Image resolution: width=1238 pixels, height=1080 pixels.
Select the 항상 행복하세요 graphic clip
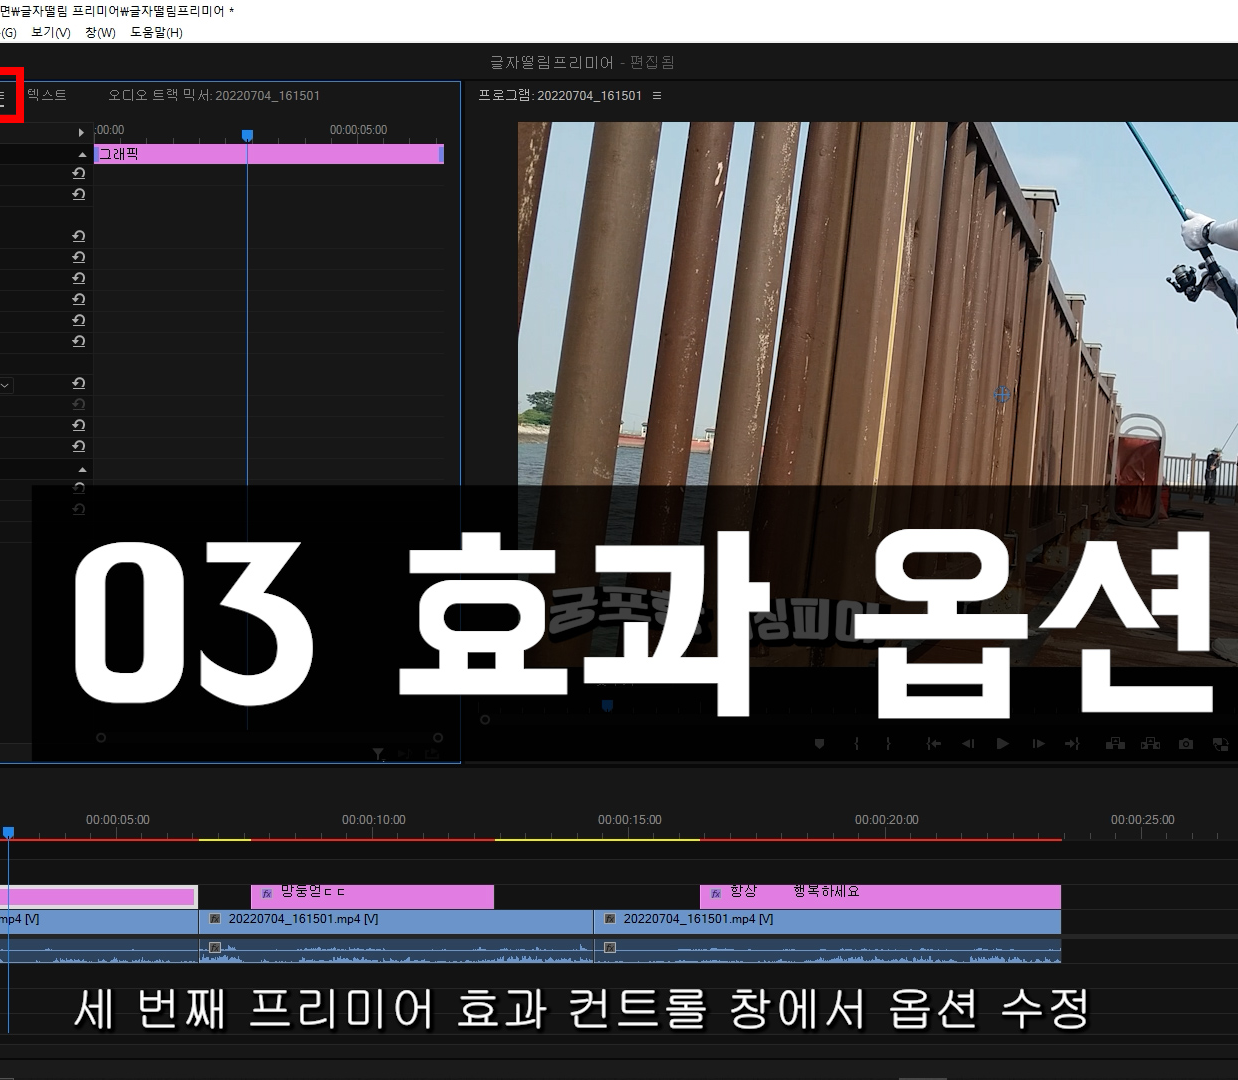click(880, 896)
